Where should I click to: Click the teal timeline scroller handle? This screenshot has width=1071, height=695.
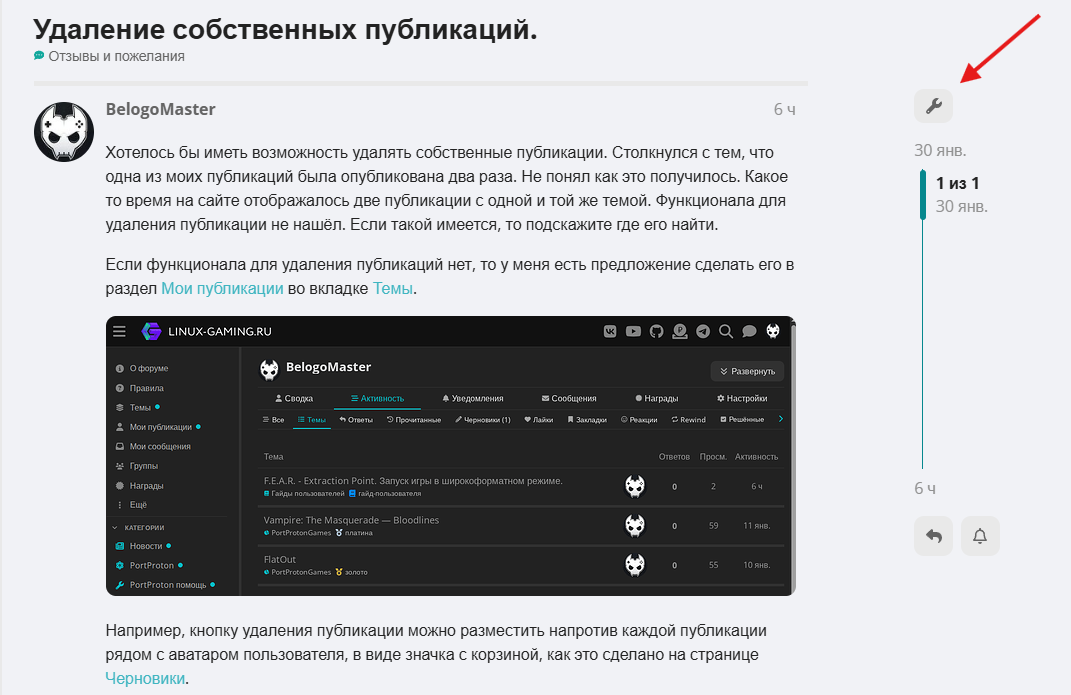click(923, 195)
